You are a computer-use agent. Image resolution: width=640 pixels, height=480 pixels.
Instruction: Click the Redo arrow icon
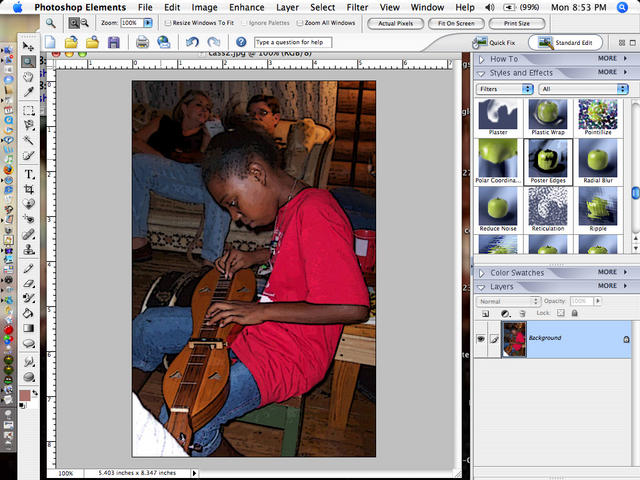[213, 42]
